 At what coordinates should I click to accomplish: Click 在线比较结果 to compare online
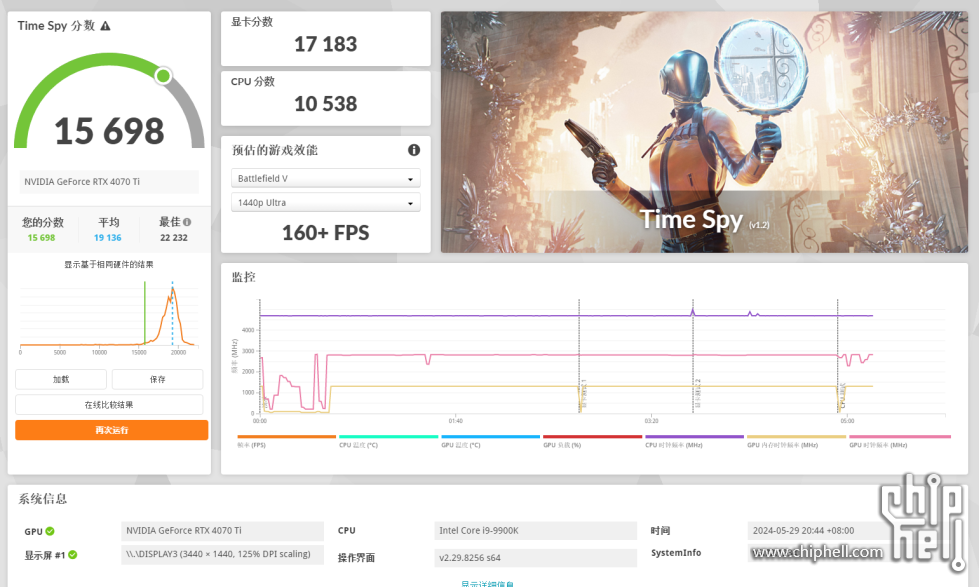[109, 405]
